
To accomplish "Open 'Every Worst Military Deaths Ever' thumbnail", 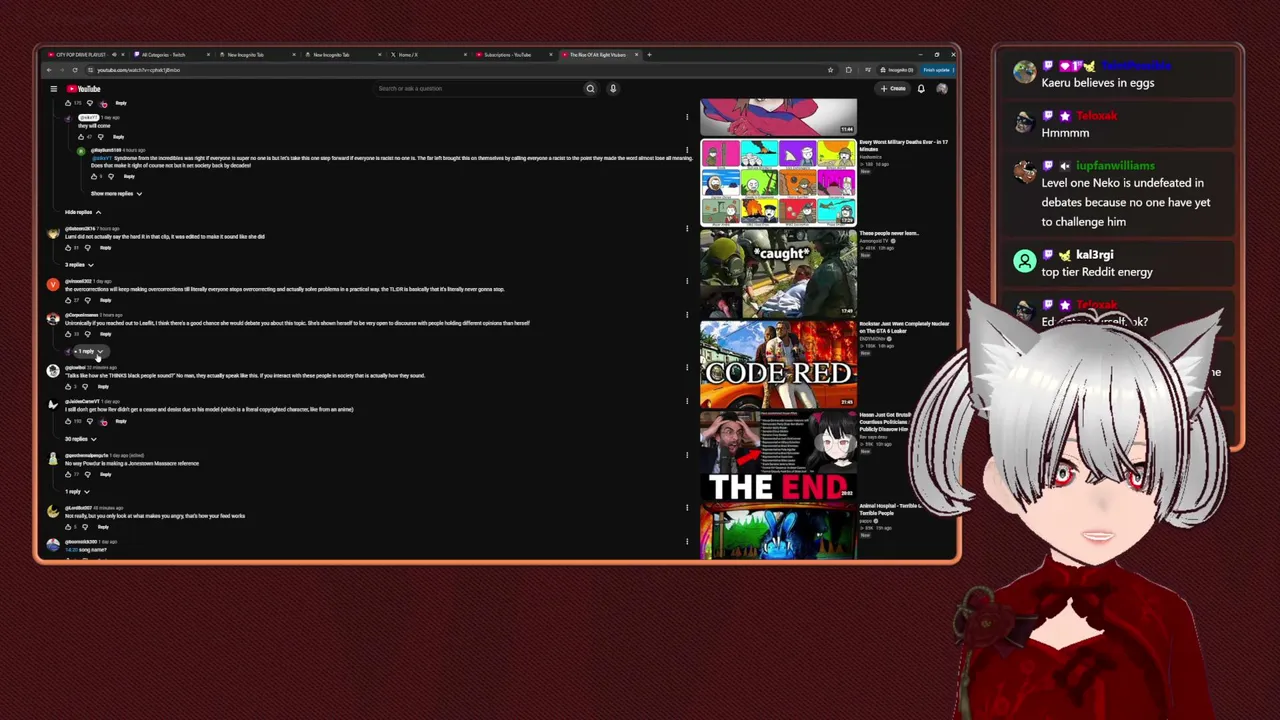I will coord(778,182).
